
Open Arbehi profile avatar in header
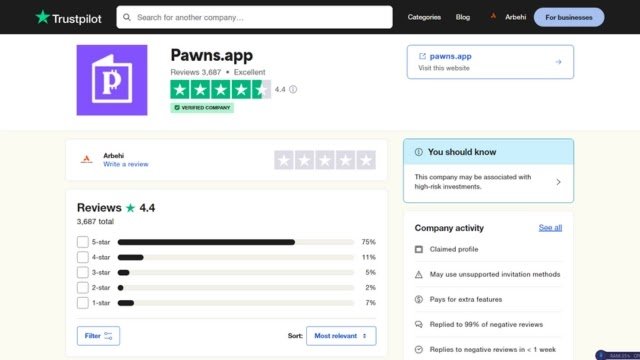[493, 17]
